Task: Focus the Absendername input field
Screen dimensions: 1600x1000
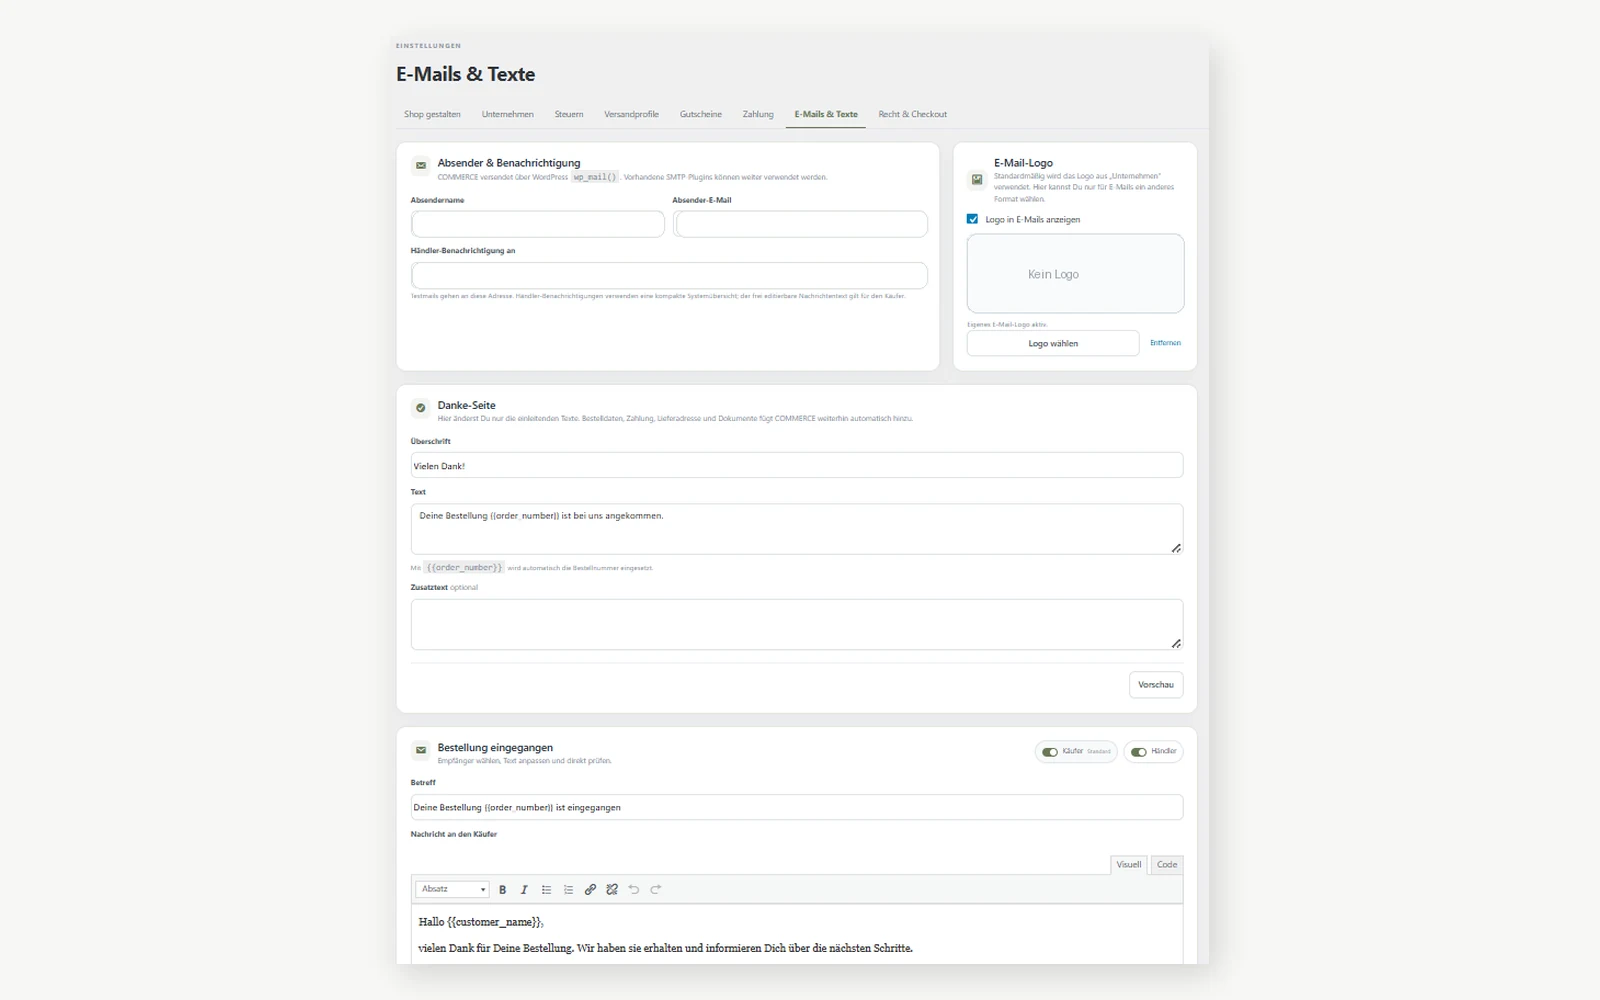Action: (538, 224)
